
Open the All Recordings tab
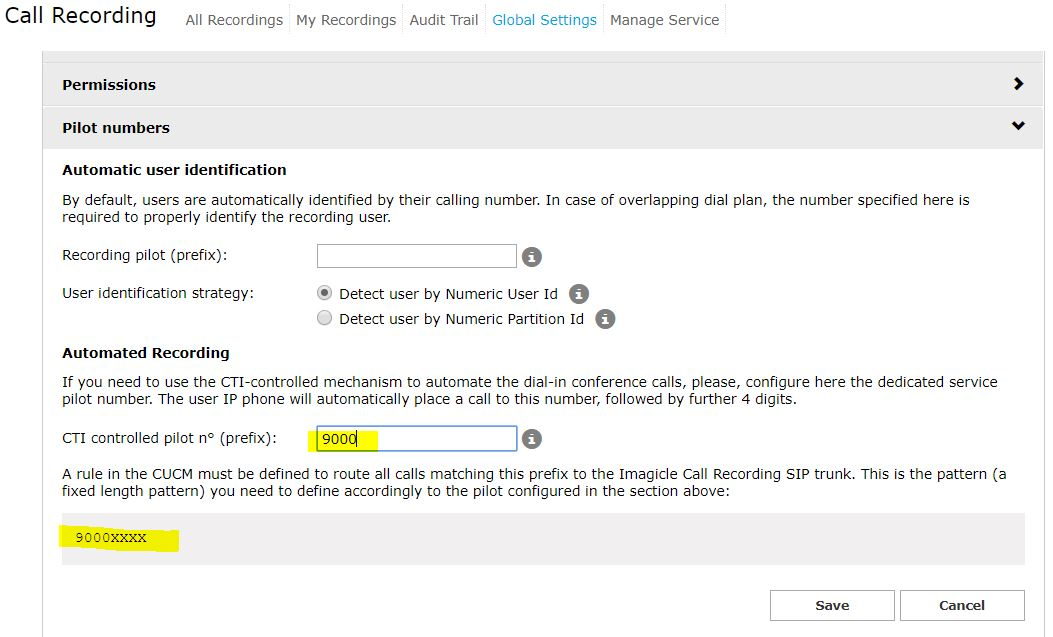point(234,20)
